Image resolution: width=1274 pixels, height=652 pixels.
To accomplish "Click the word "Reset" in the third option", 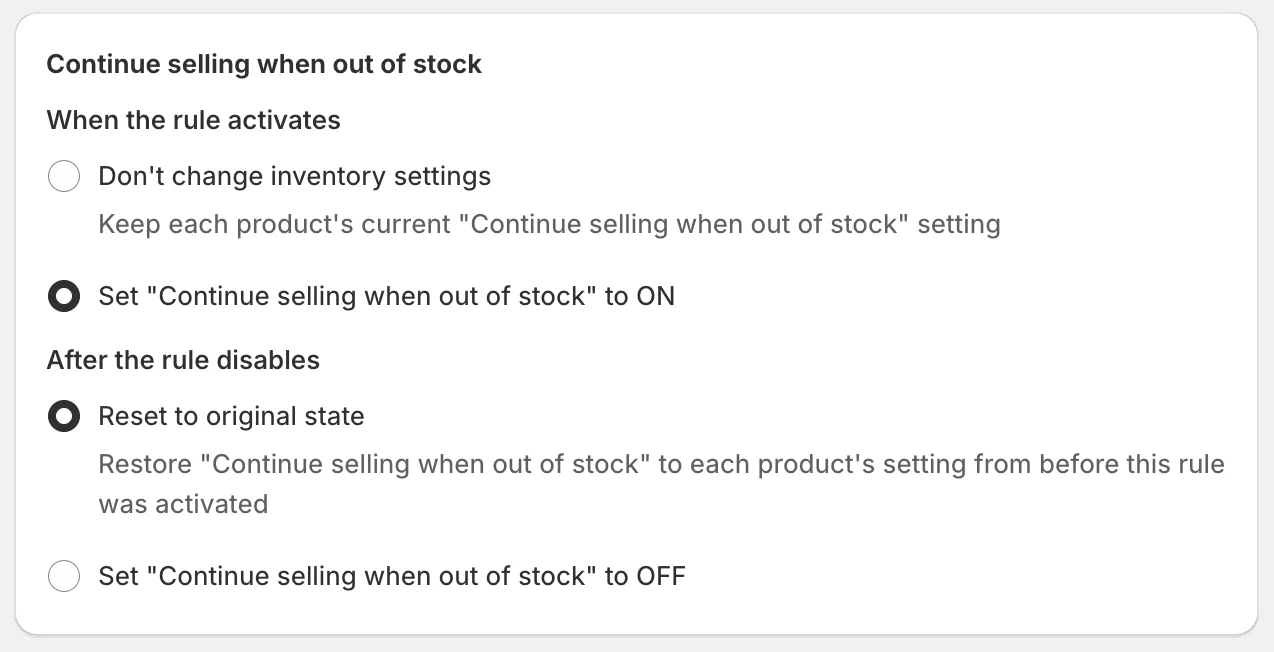I will pos(131,417).
